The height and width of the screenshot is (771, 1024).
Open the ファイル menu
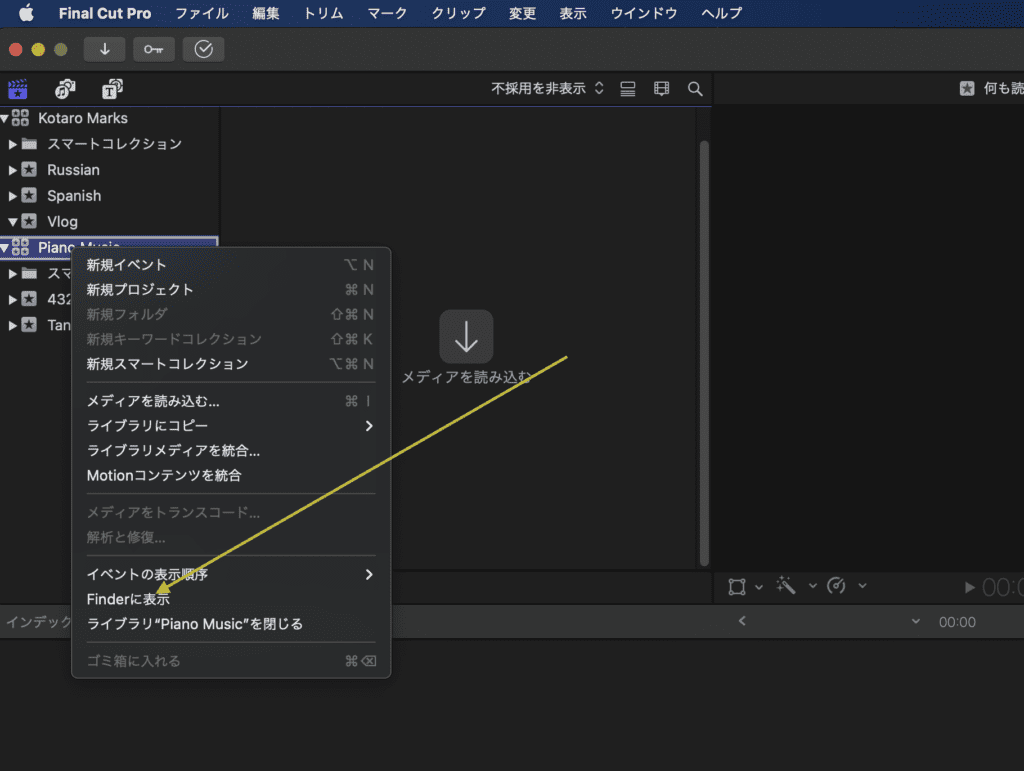(202, 13)
